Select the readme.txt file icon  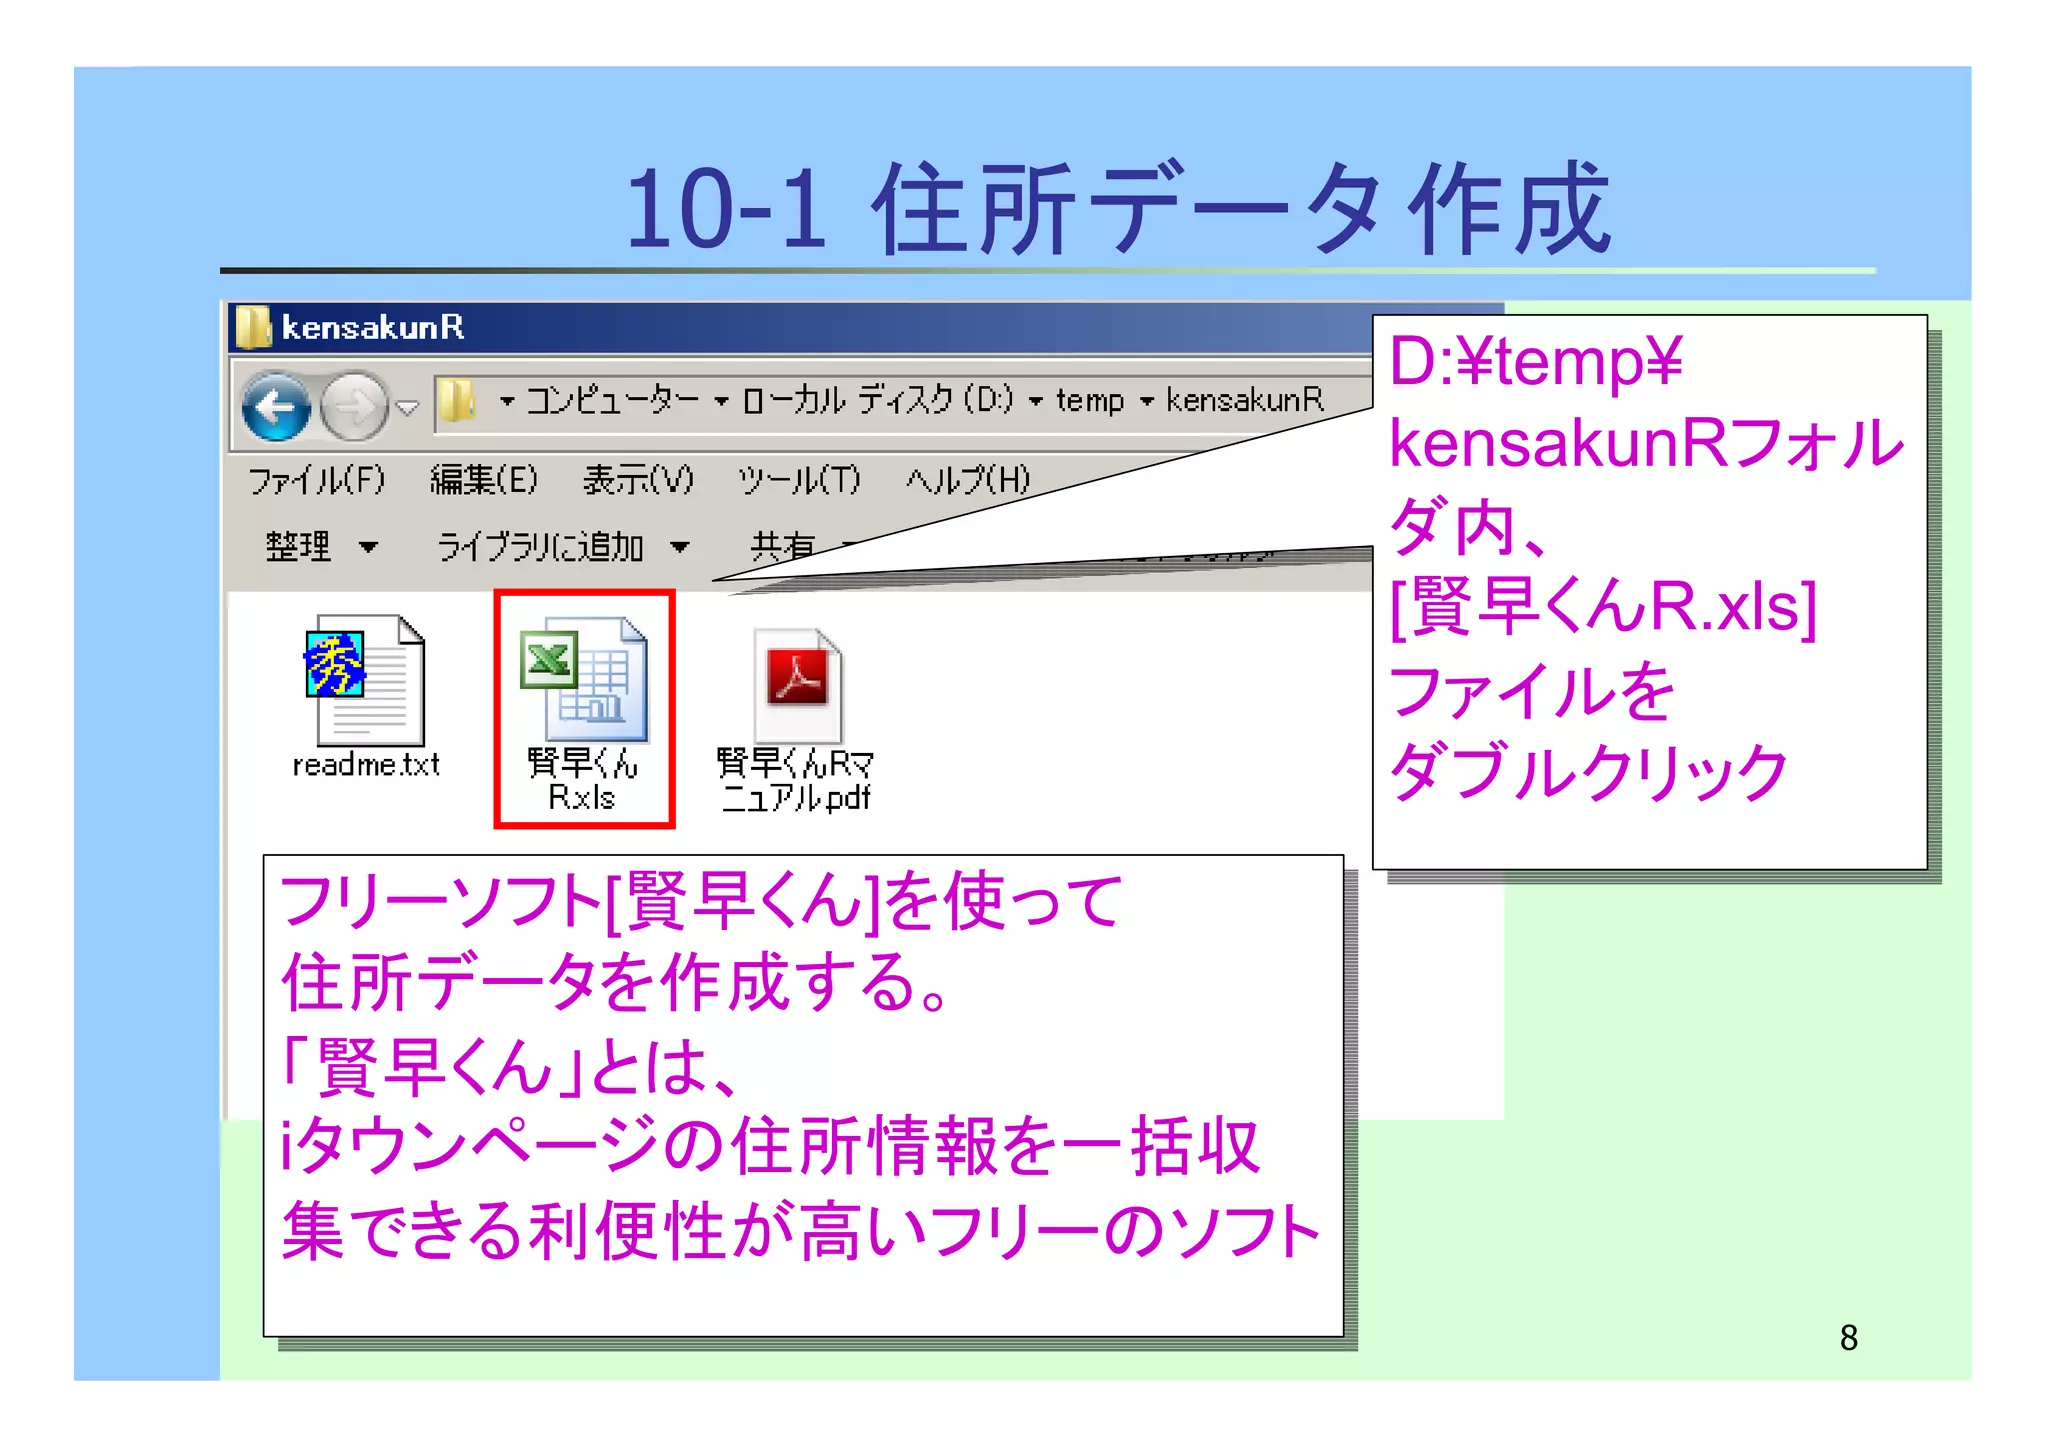coord(365,680)
